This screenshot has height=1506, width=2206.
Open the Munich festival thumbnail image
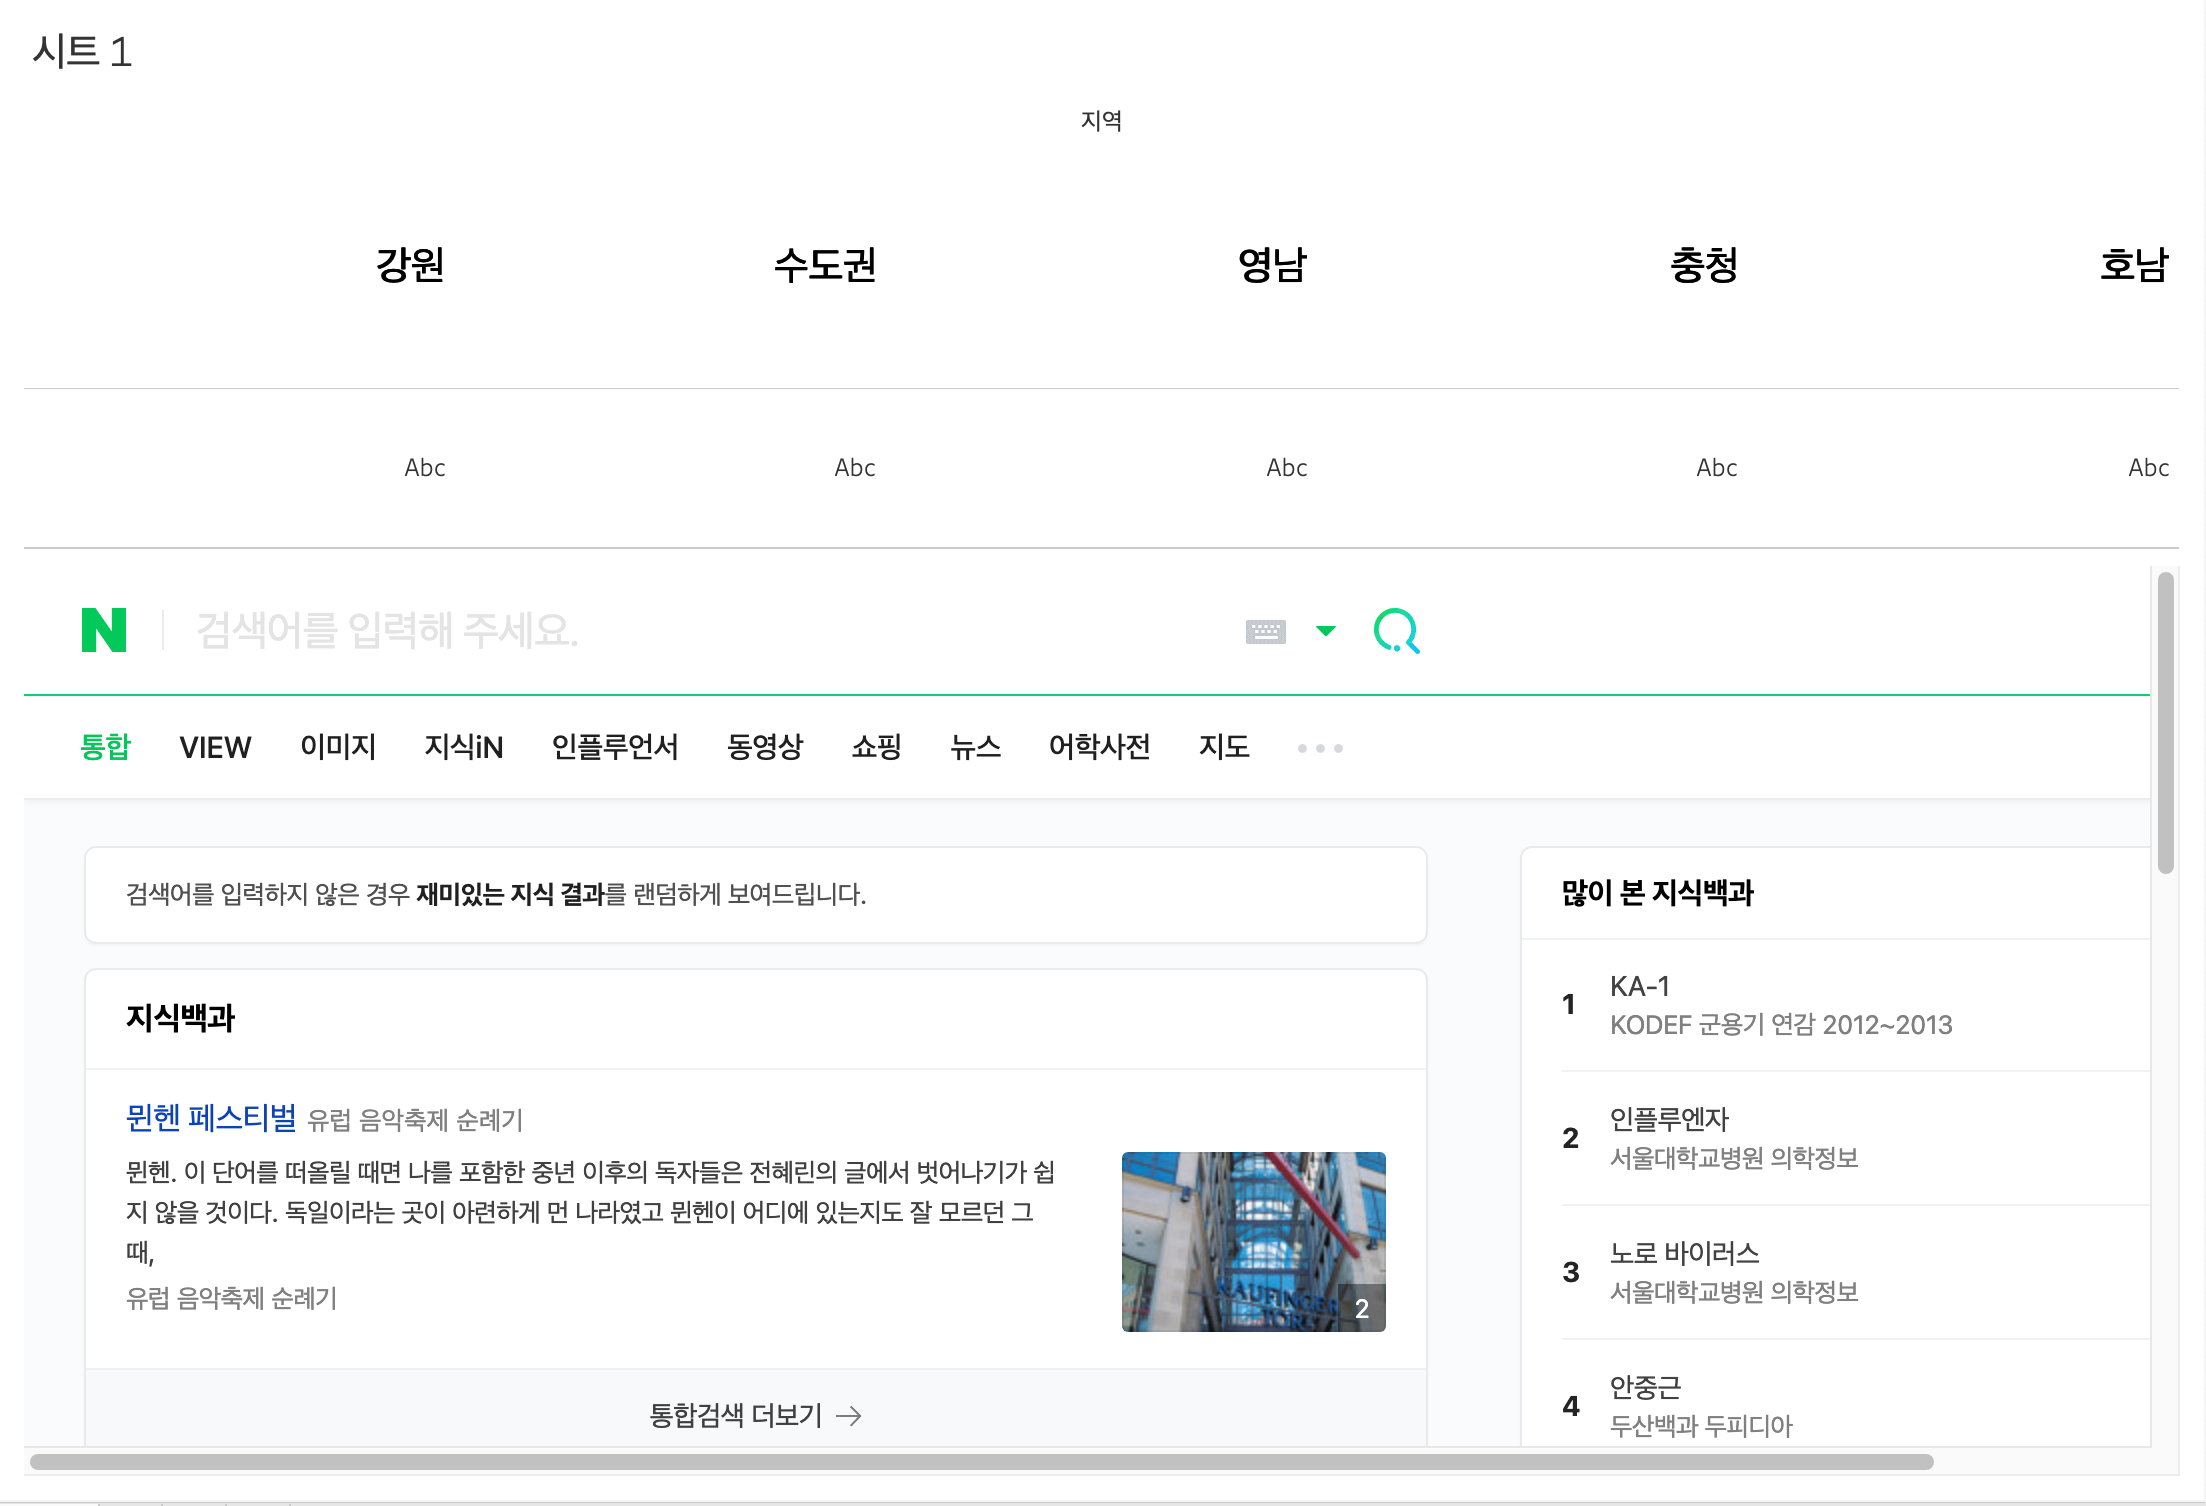(x=1253, y=1241)
